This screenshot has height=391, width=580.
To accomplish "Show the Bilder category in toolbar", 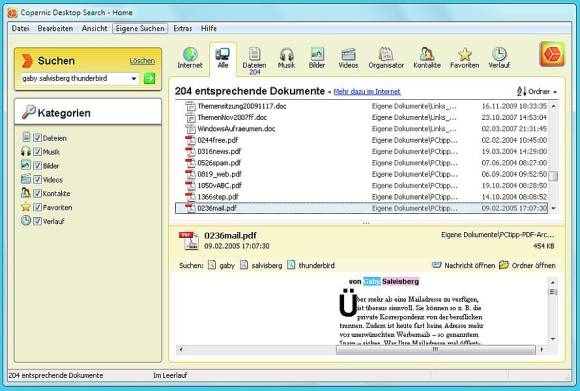I will point(317,58).
